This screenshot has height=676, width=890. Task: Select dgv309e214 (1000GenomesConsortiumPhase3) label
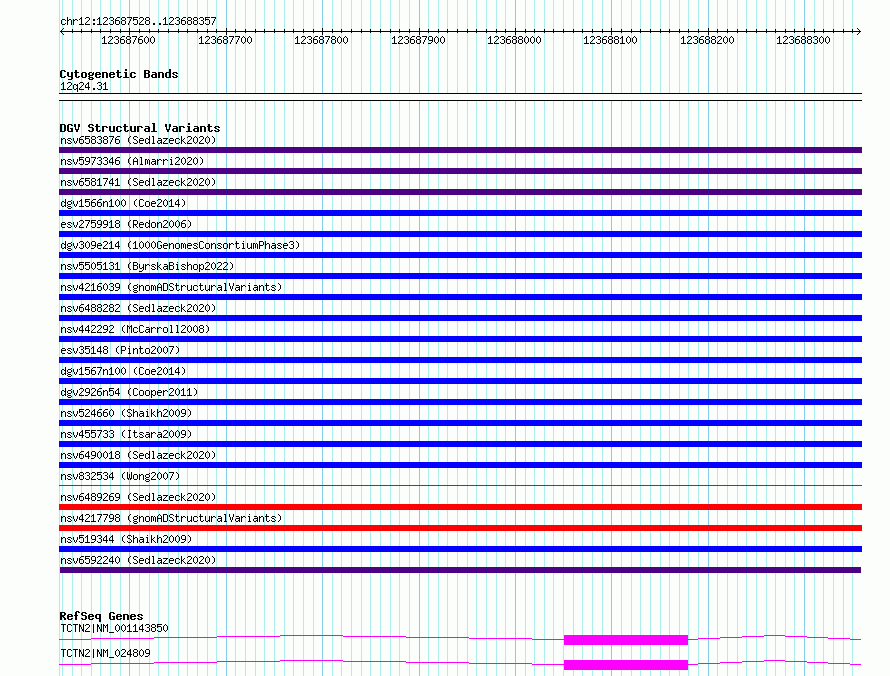tap(180, 245)
